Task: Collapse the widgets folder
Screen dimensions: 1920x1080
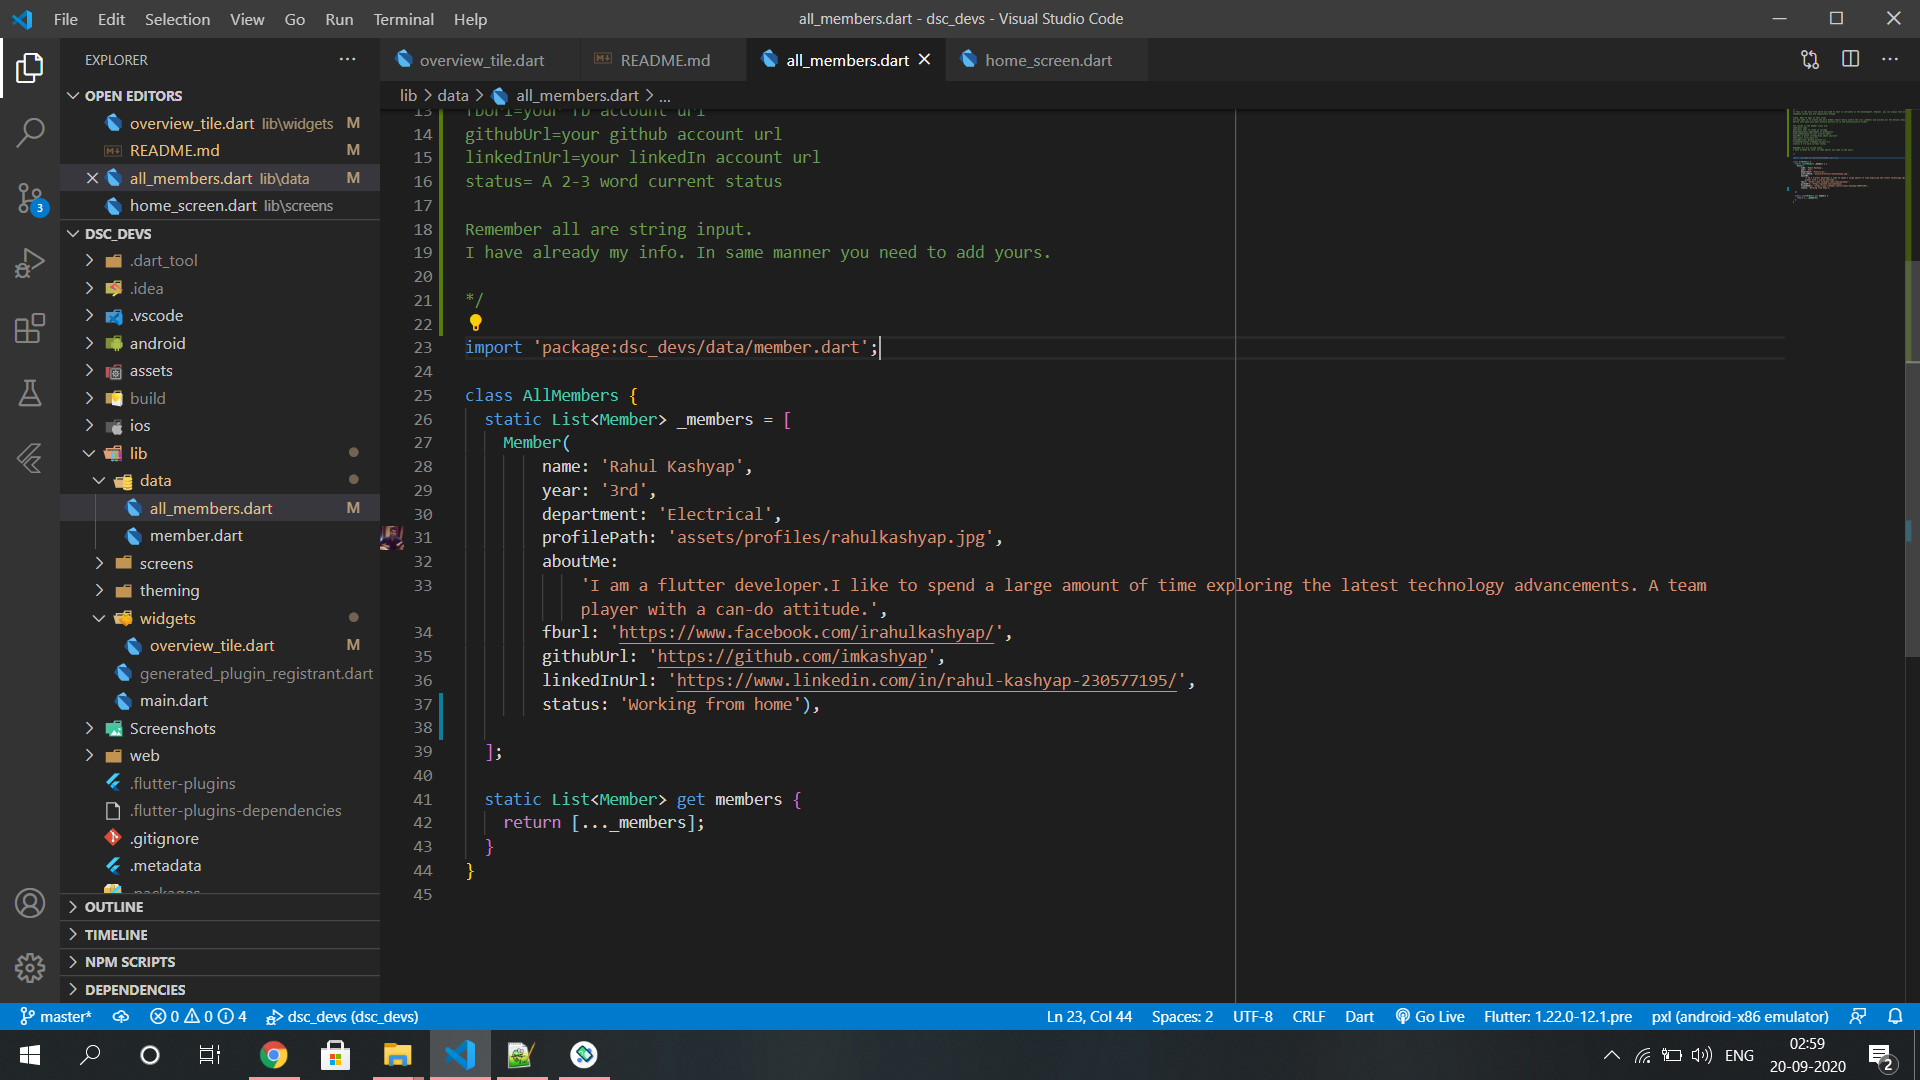Action: click(x=166, y=618)
